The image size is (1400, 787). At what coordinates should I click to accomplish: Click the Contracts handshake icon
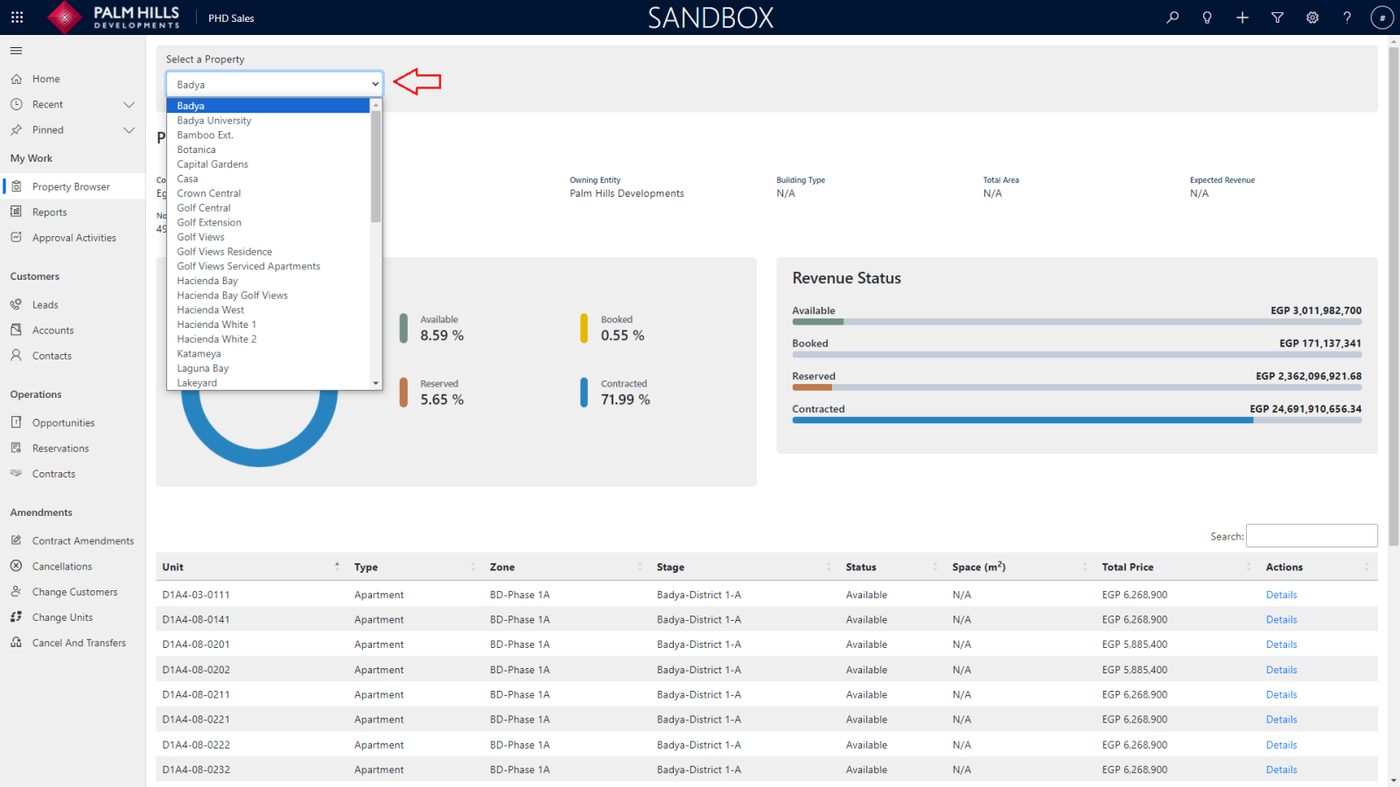16,474
